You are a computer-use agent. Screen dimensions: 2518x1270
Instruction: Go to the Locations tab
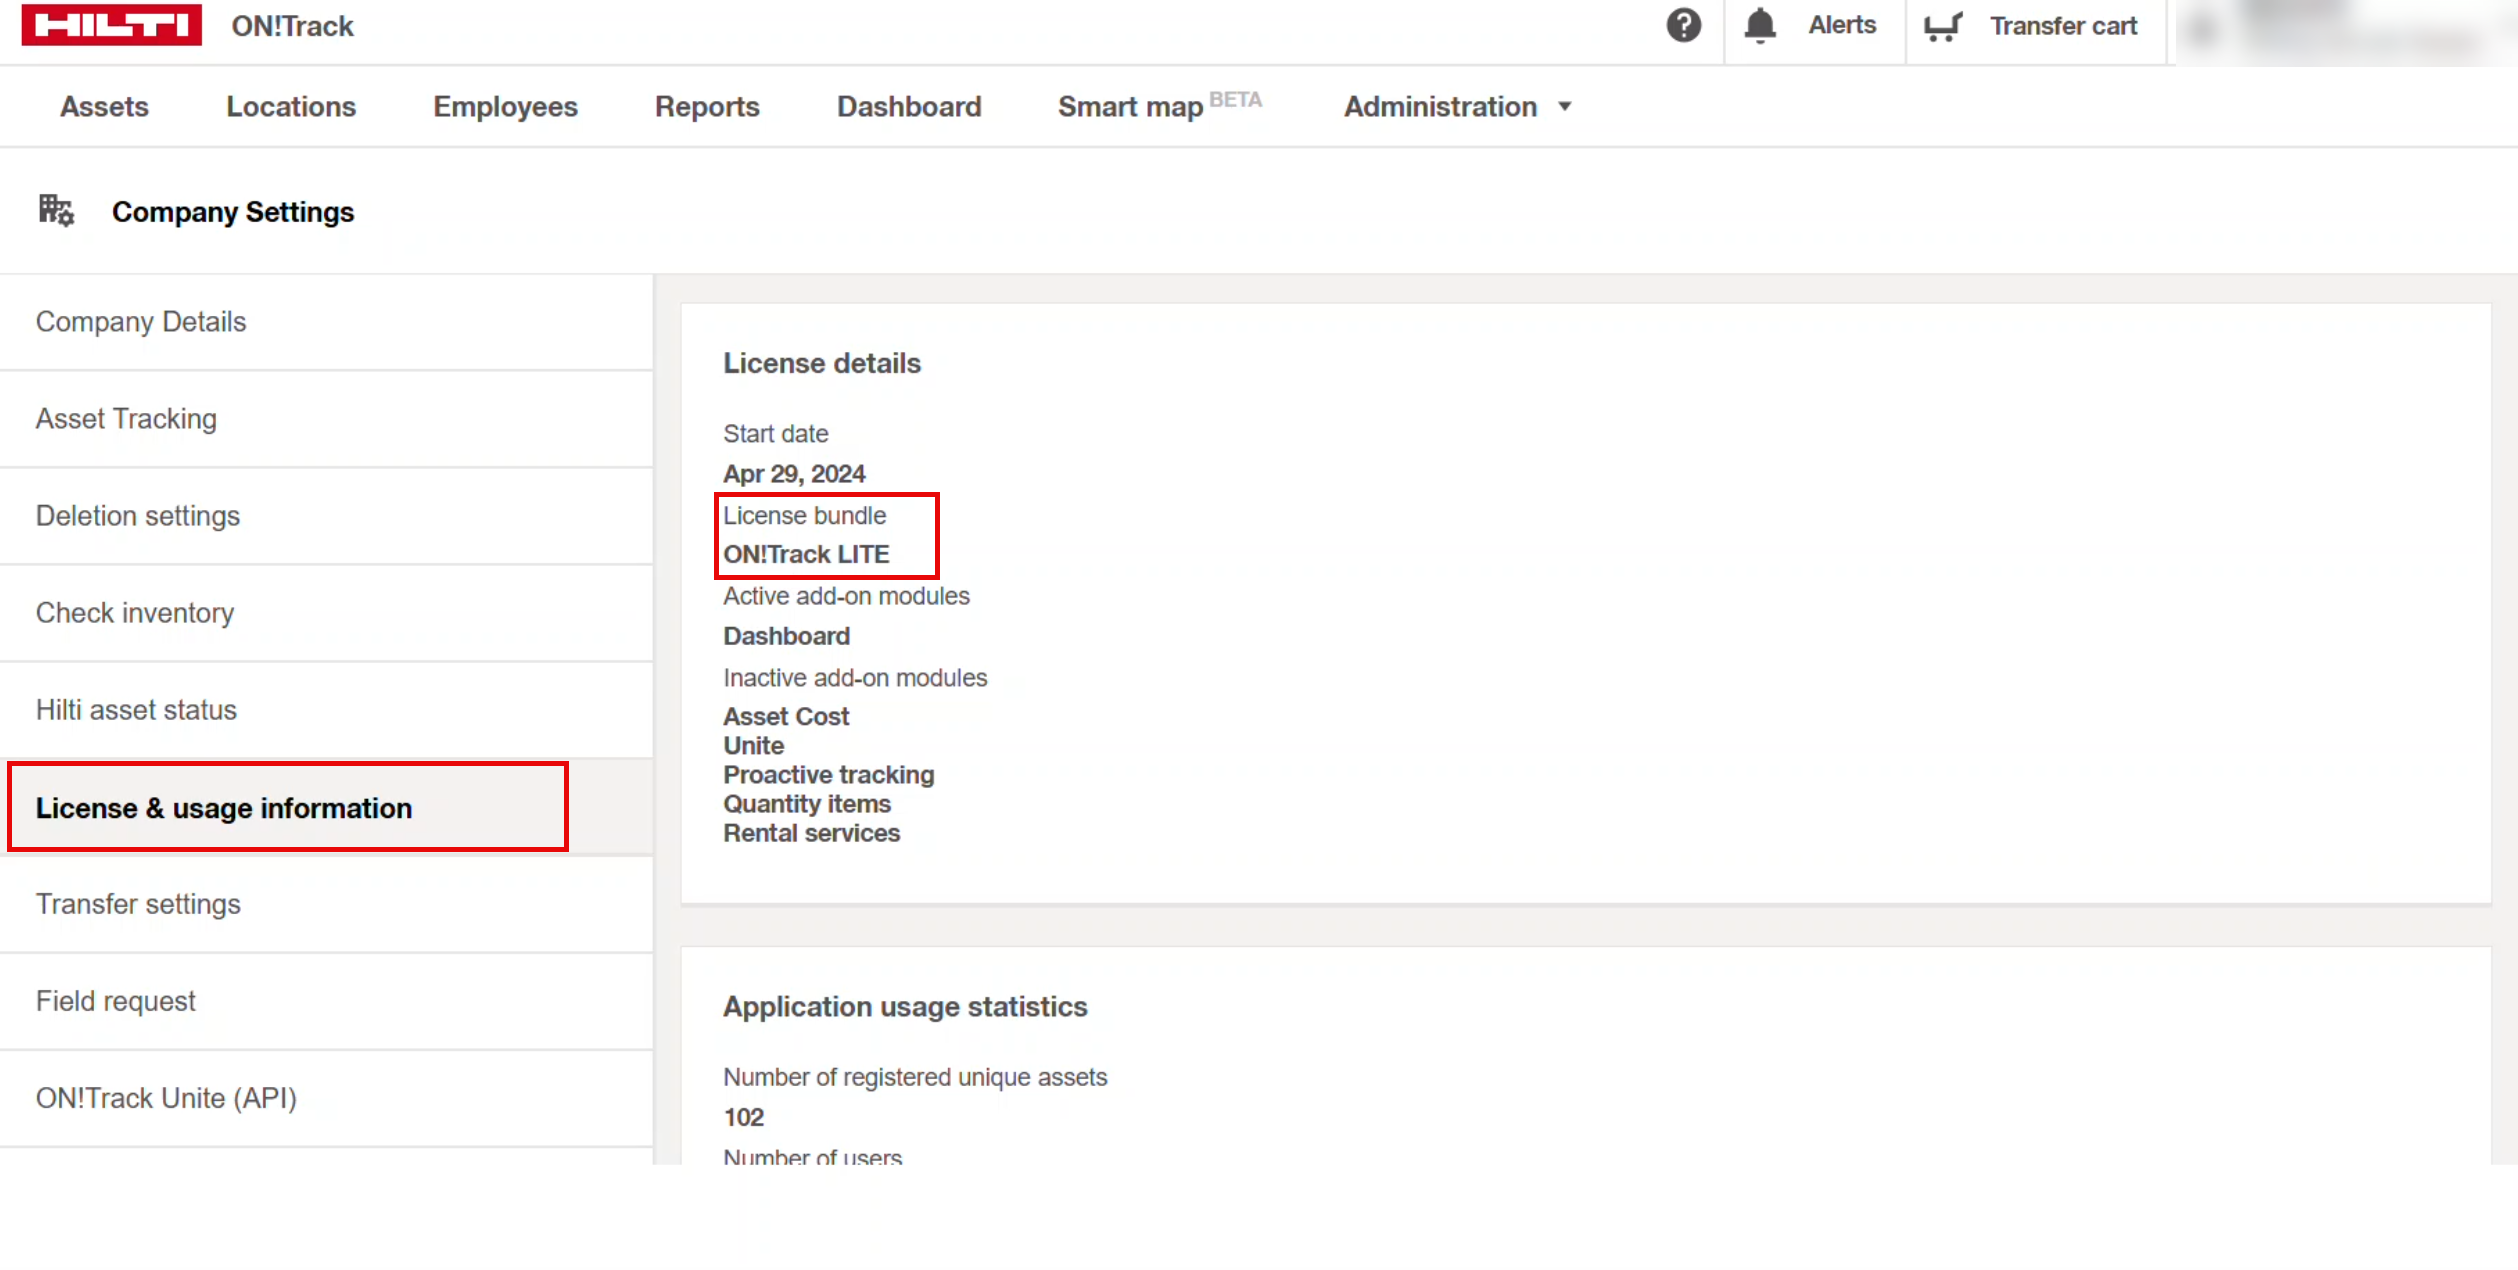point(291,107)
